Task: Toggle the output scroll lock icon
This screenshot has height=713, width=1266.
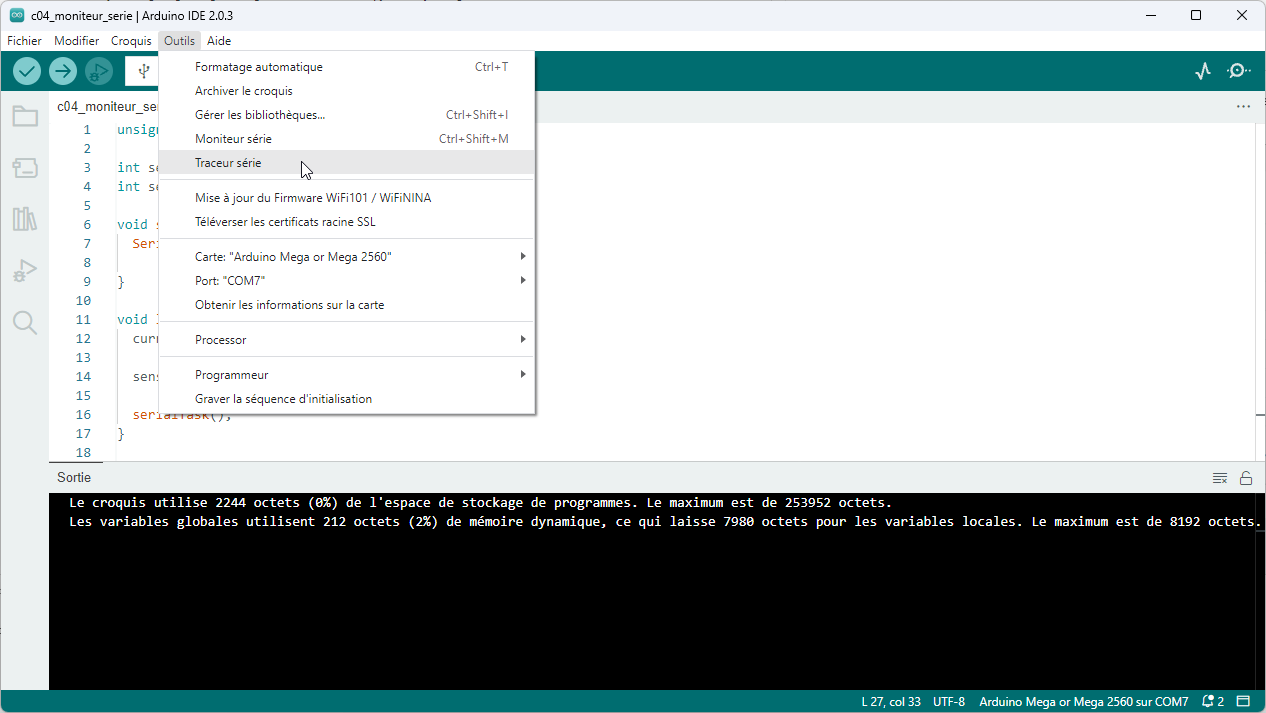Action: click(1246, 478)
